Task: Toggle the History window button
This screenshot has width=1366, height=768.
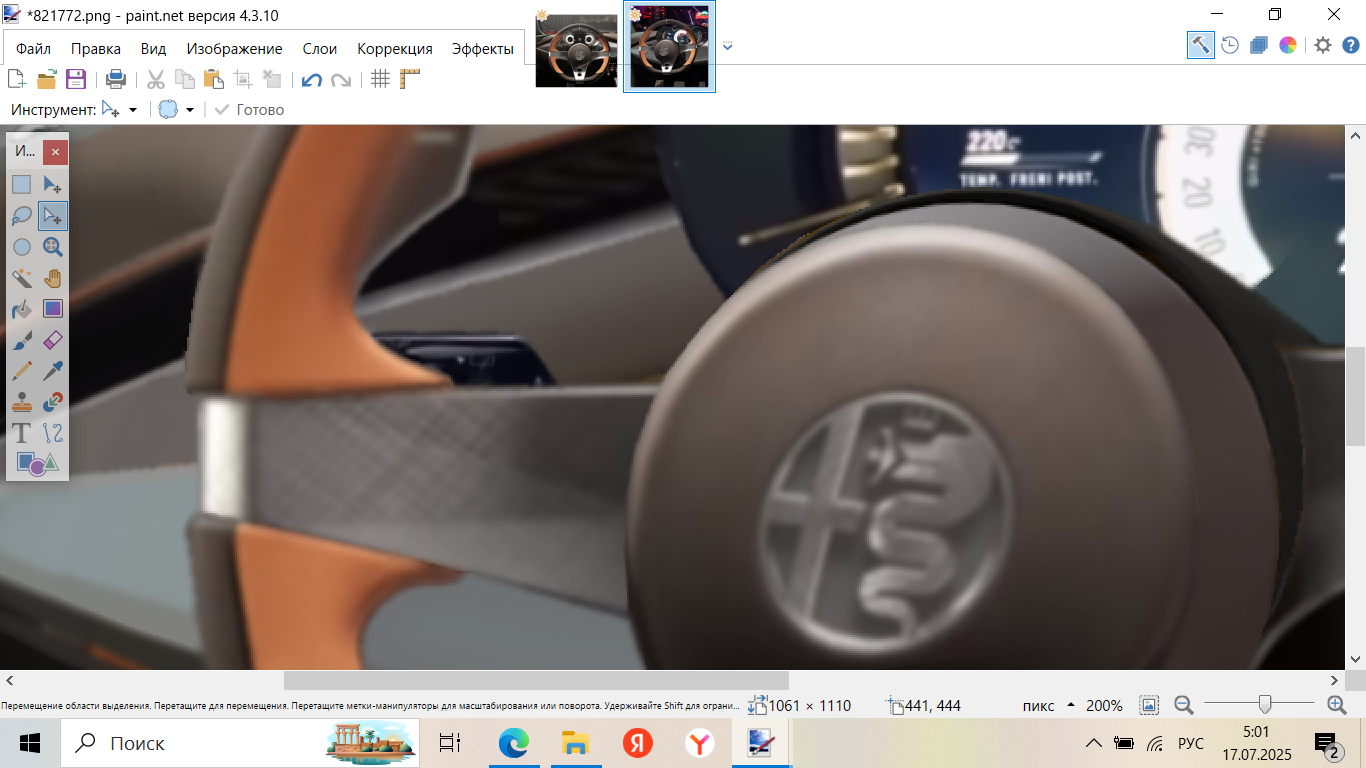Action: (1230, 45)
